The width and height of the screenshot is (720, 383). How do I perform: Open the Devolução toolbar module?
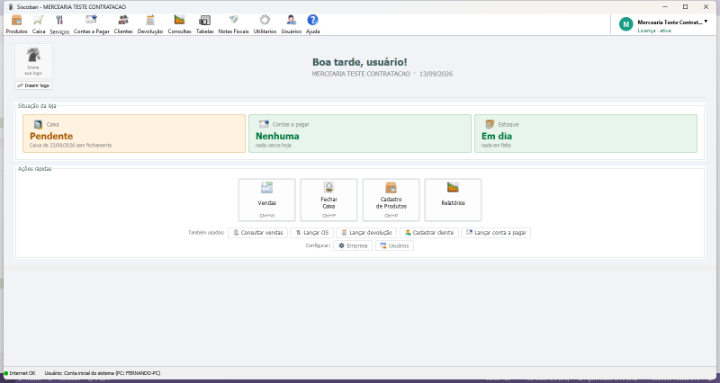coord(150,24)
